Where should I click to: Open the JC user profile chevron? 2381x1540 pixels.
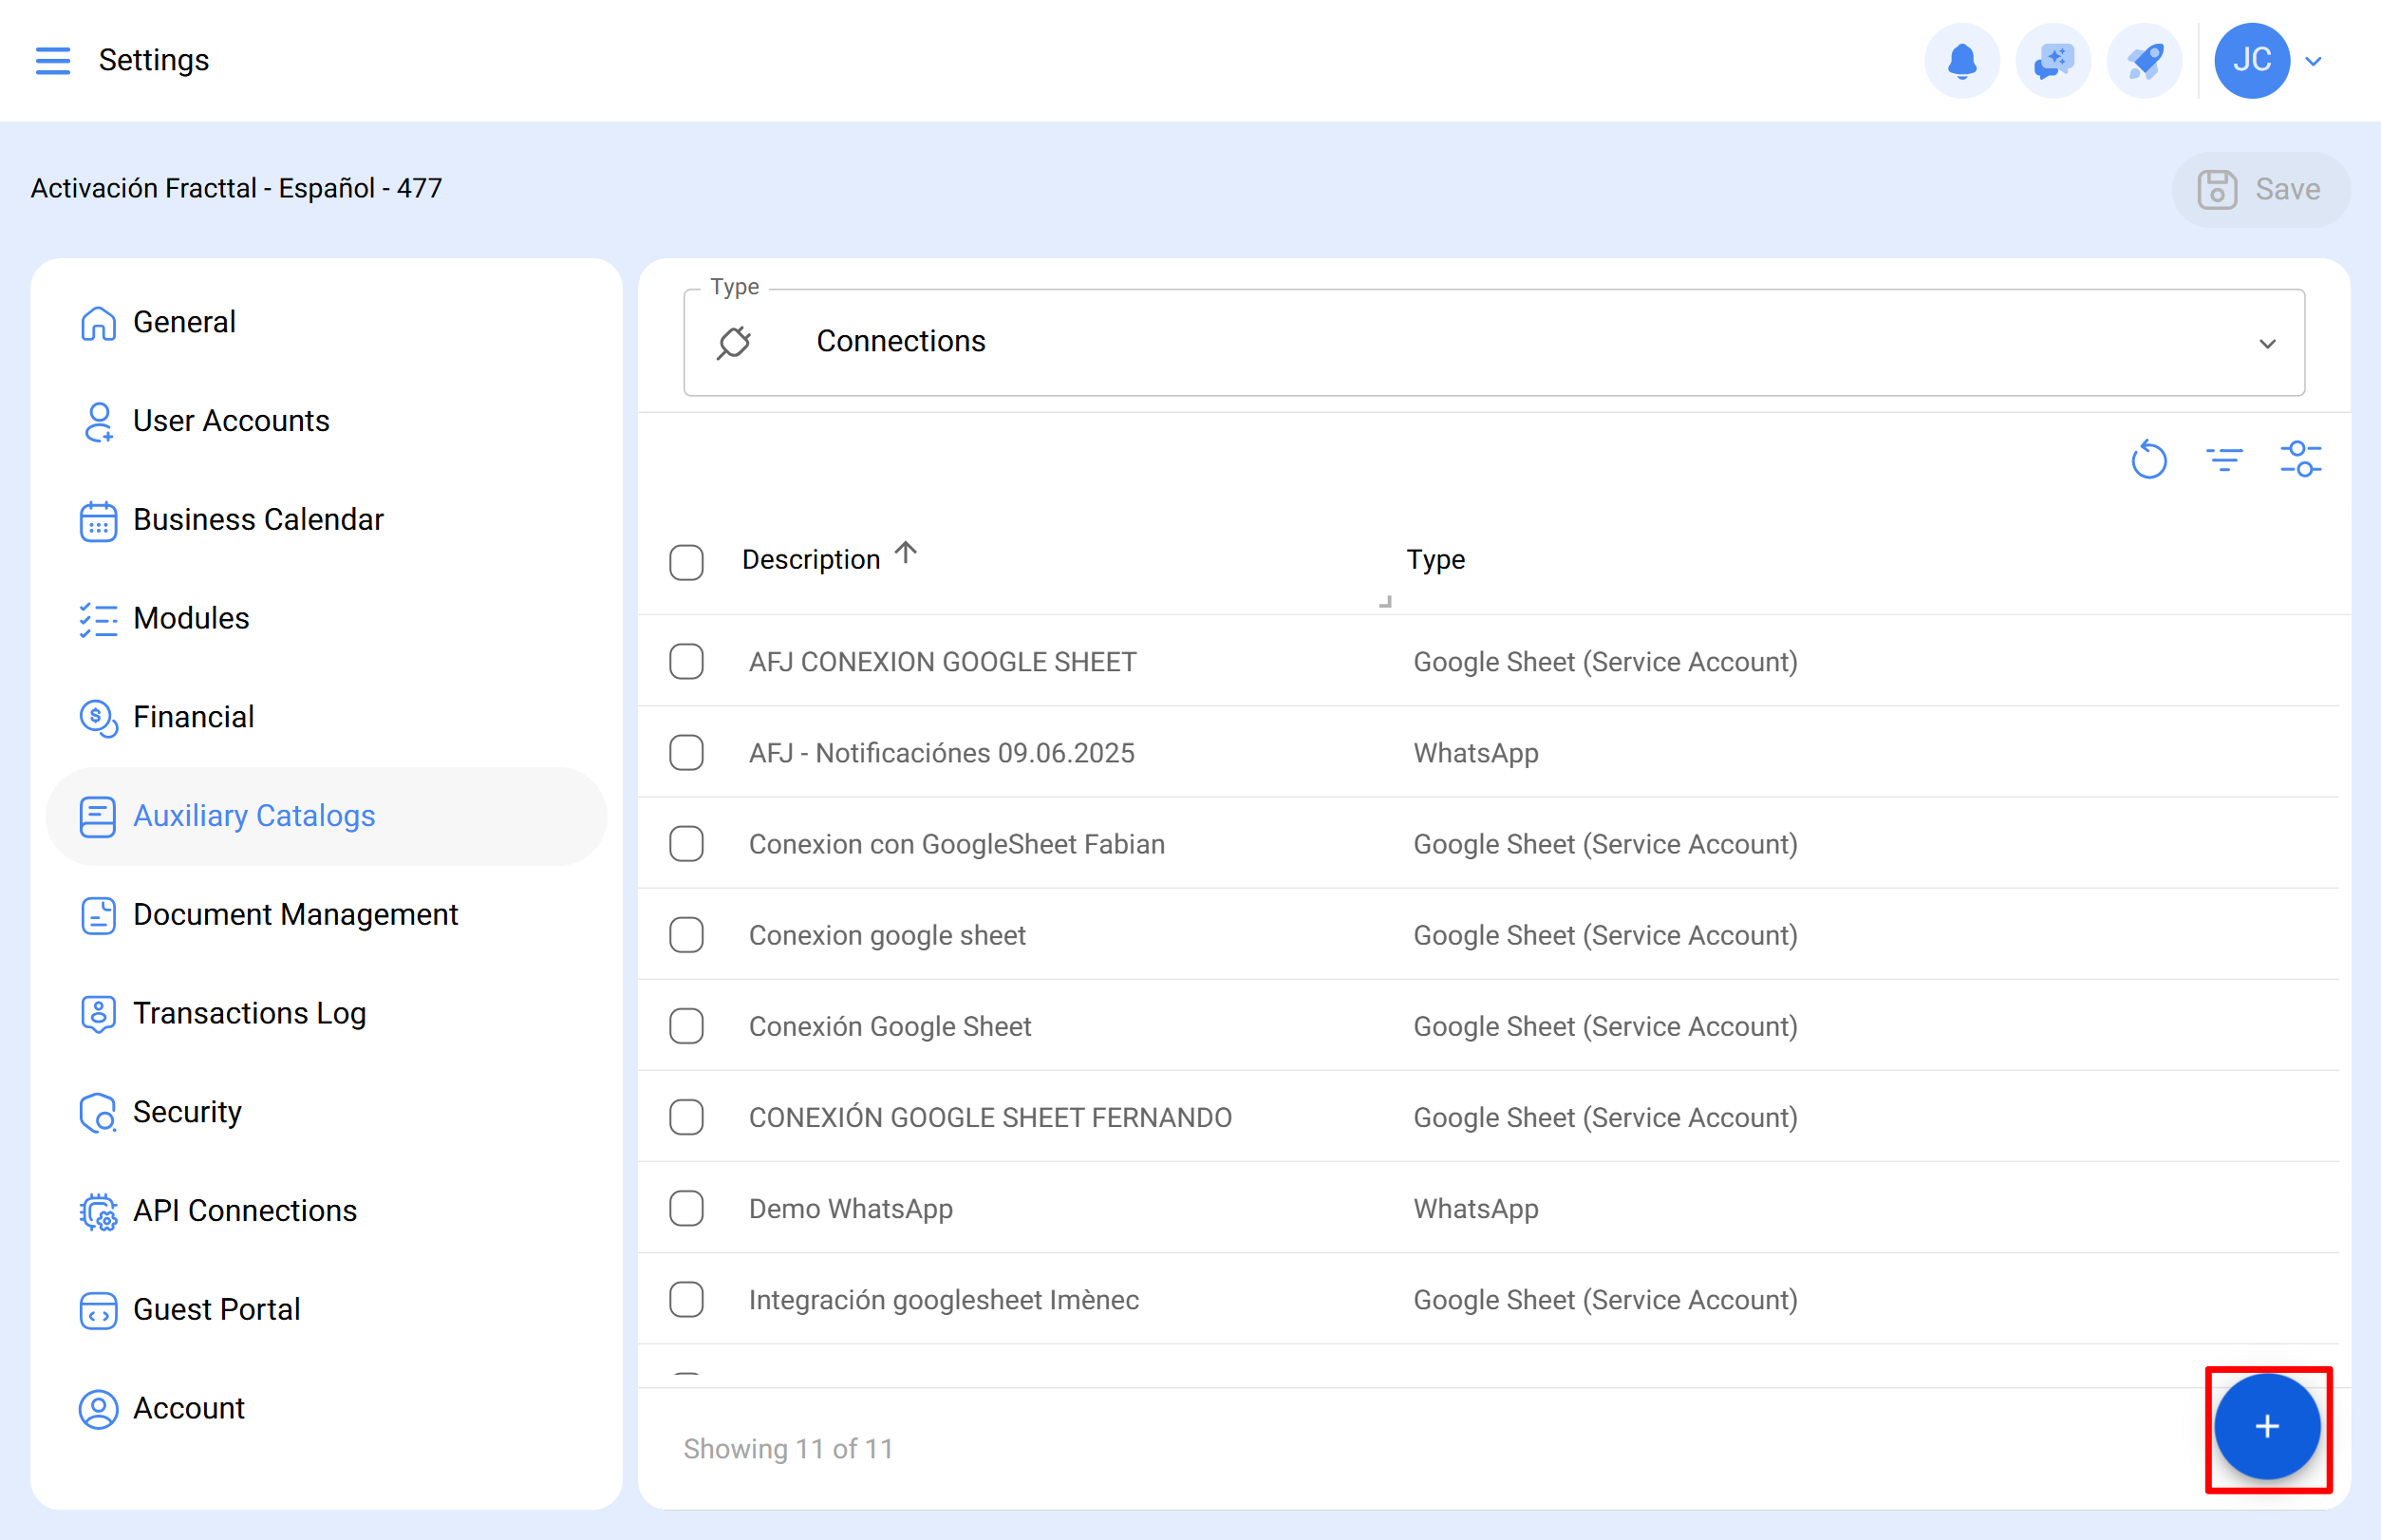[2313, 61]
